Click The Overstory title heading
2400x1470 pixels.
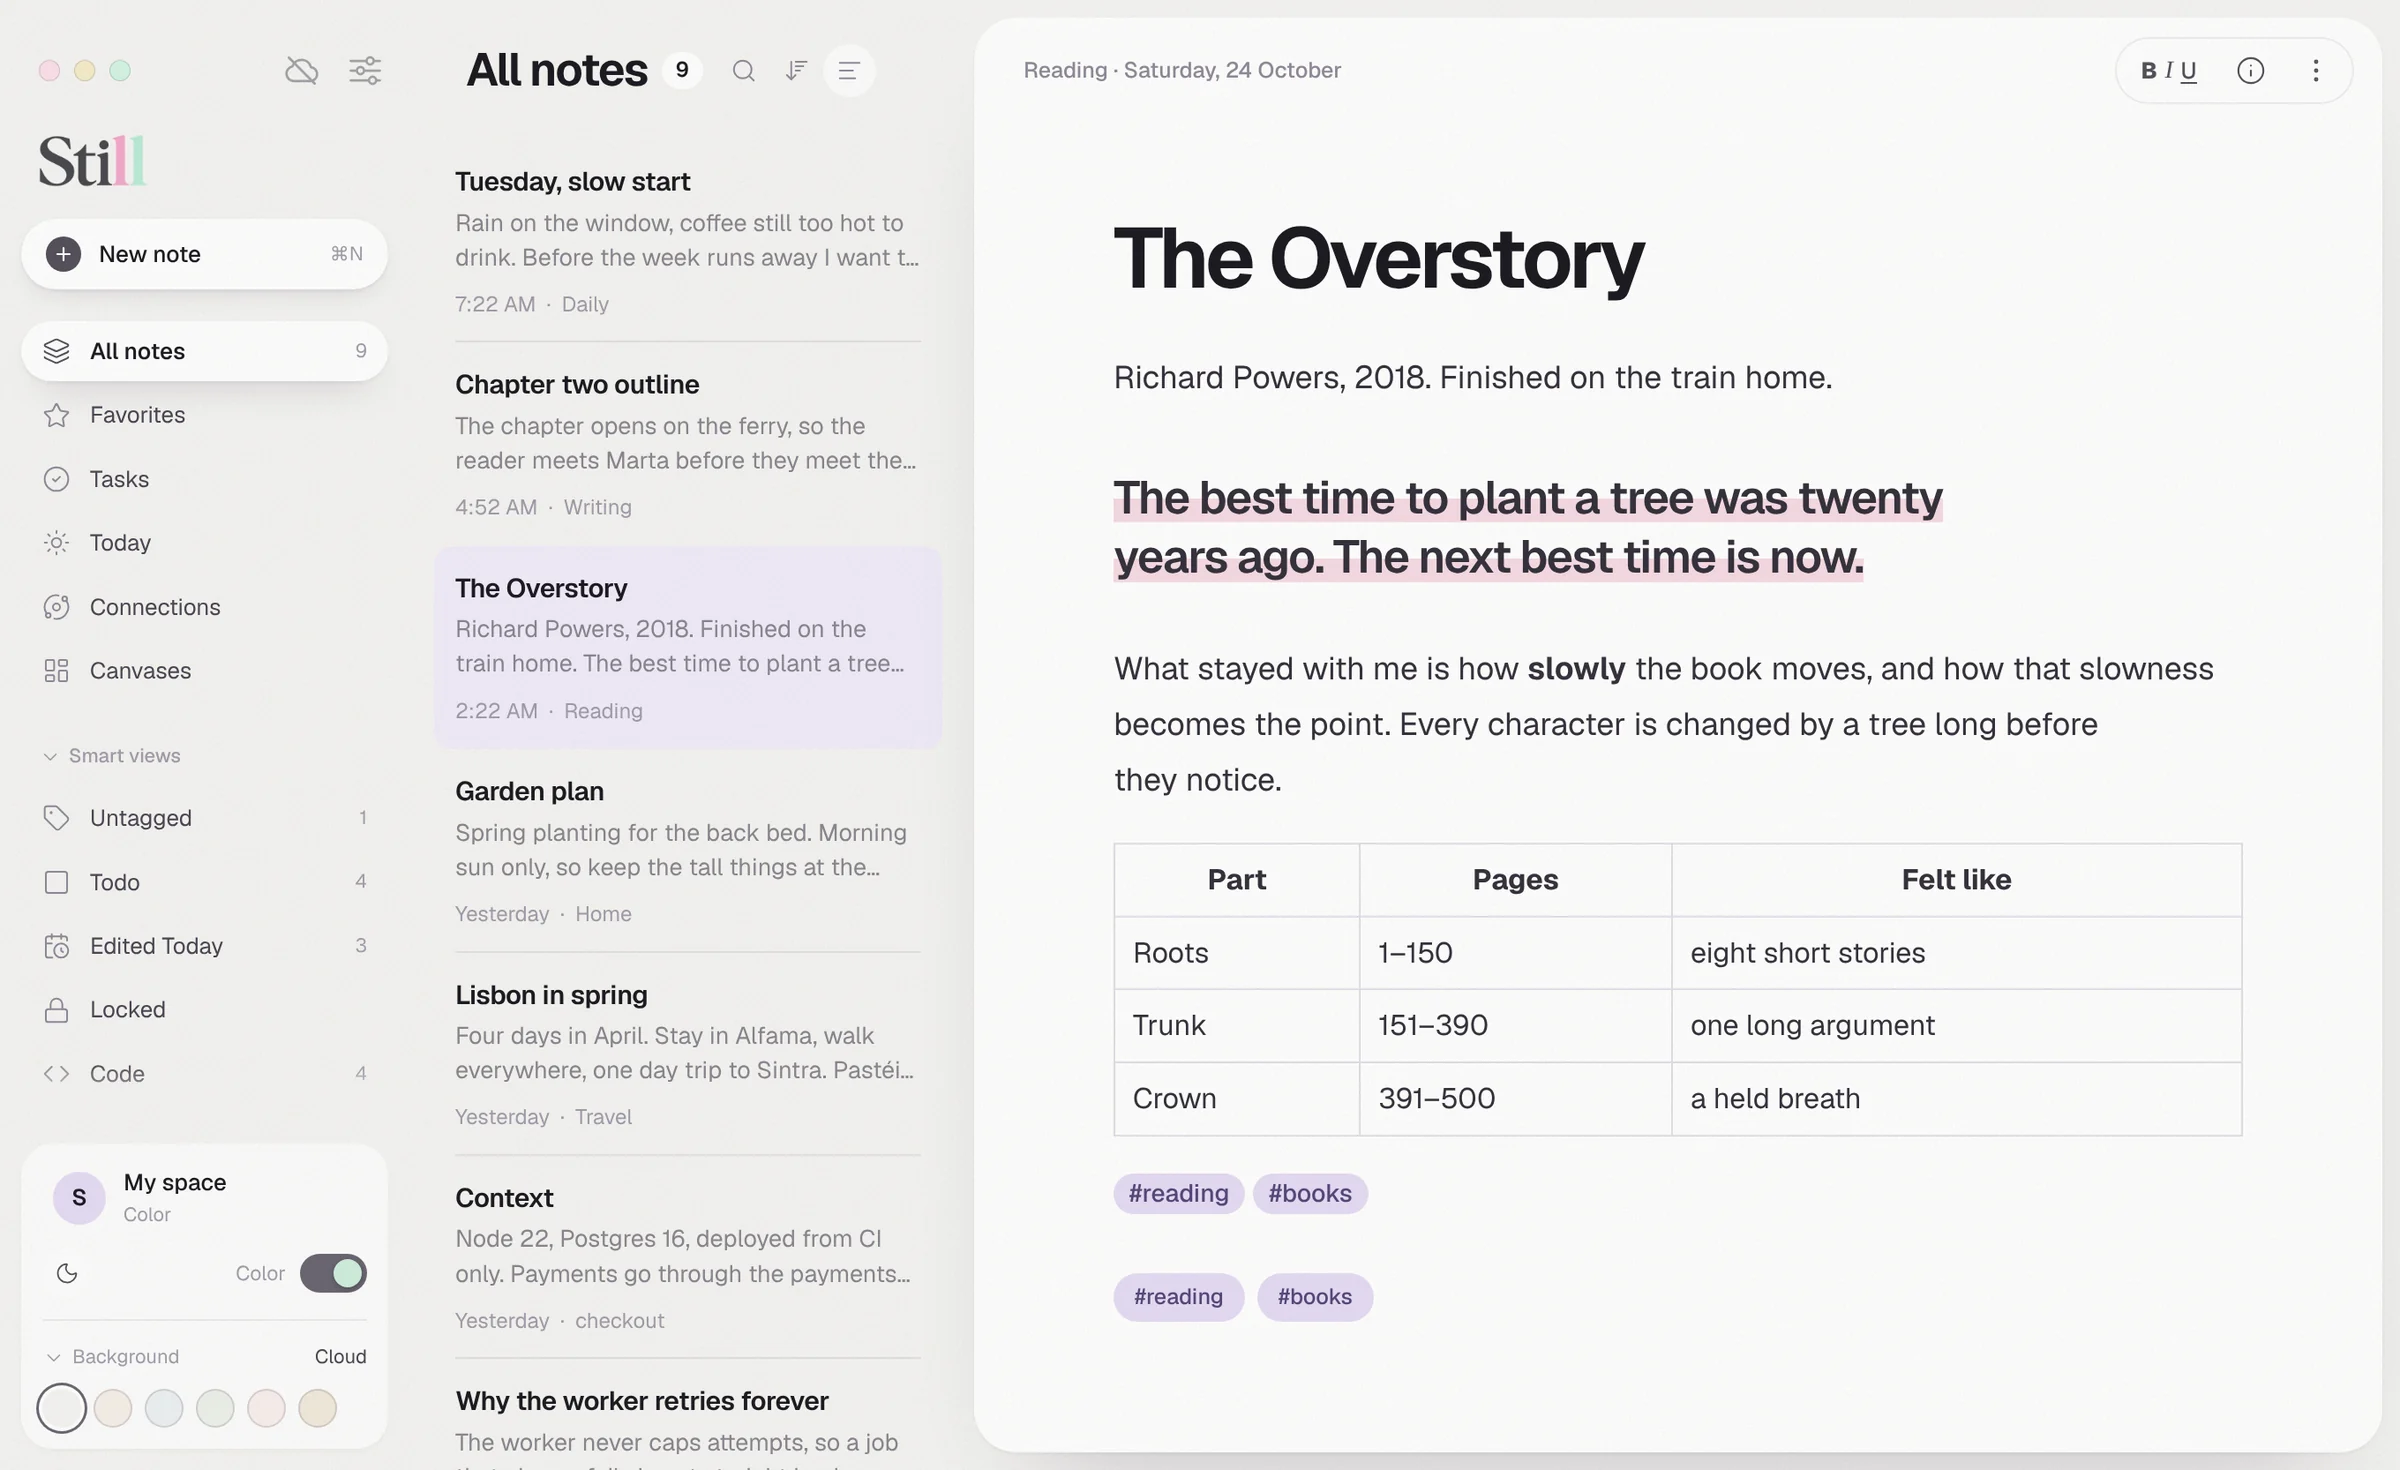pyautogui.click(x=1378, y=258)
